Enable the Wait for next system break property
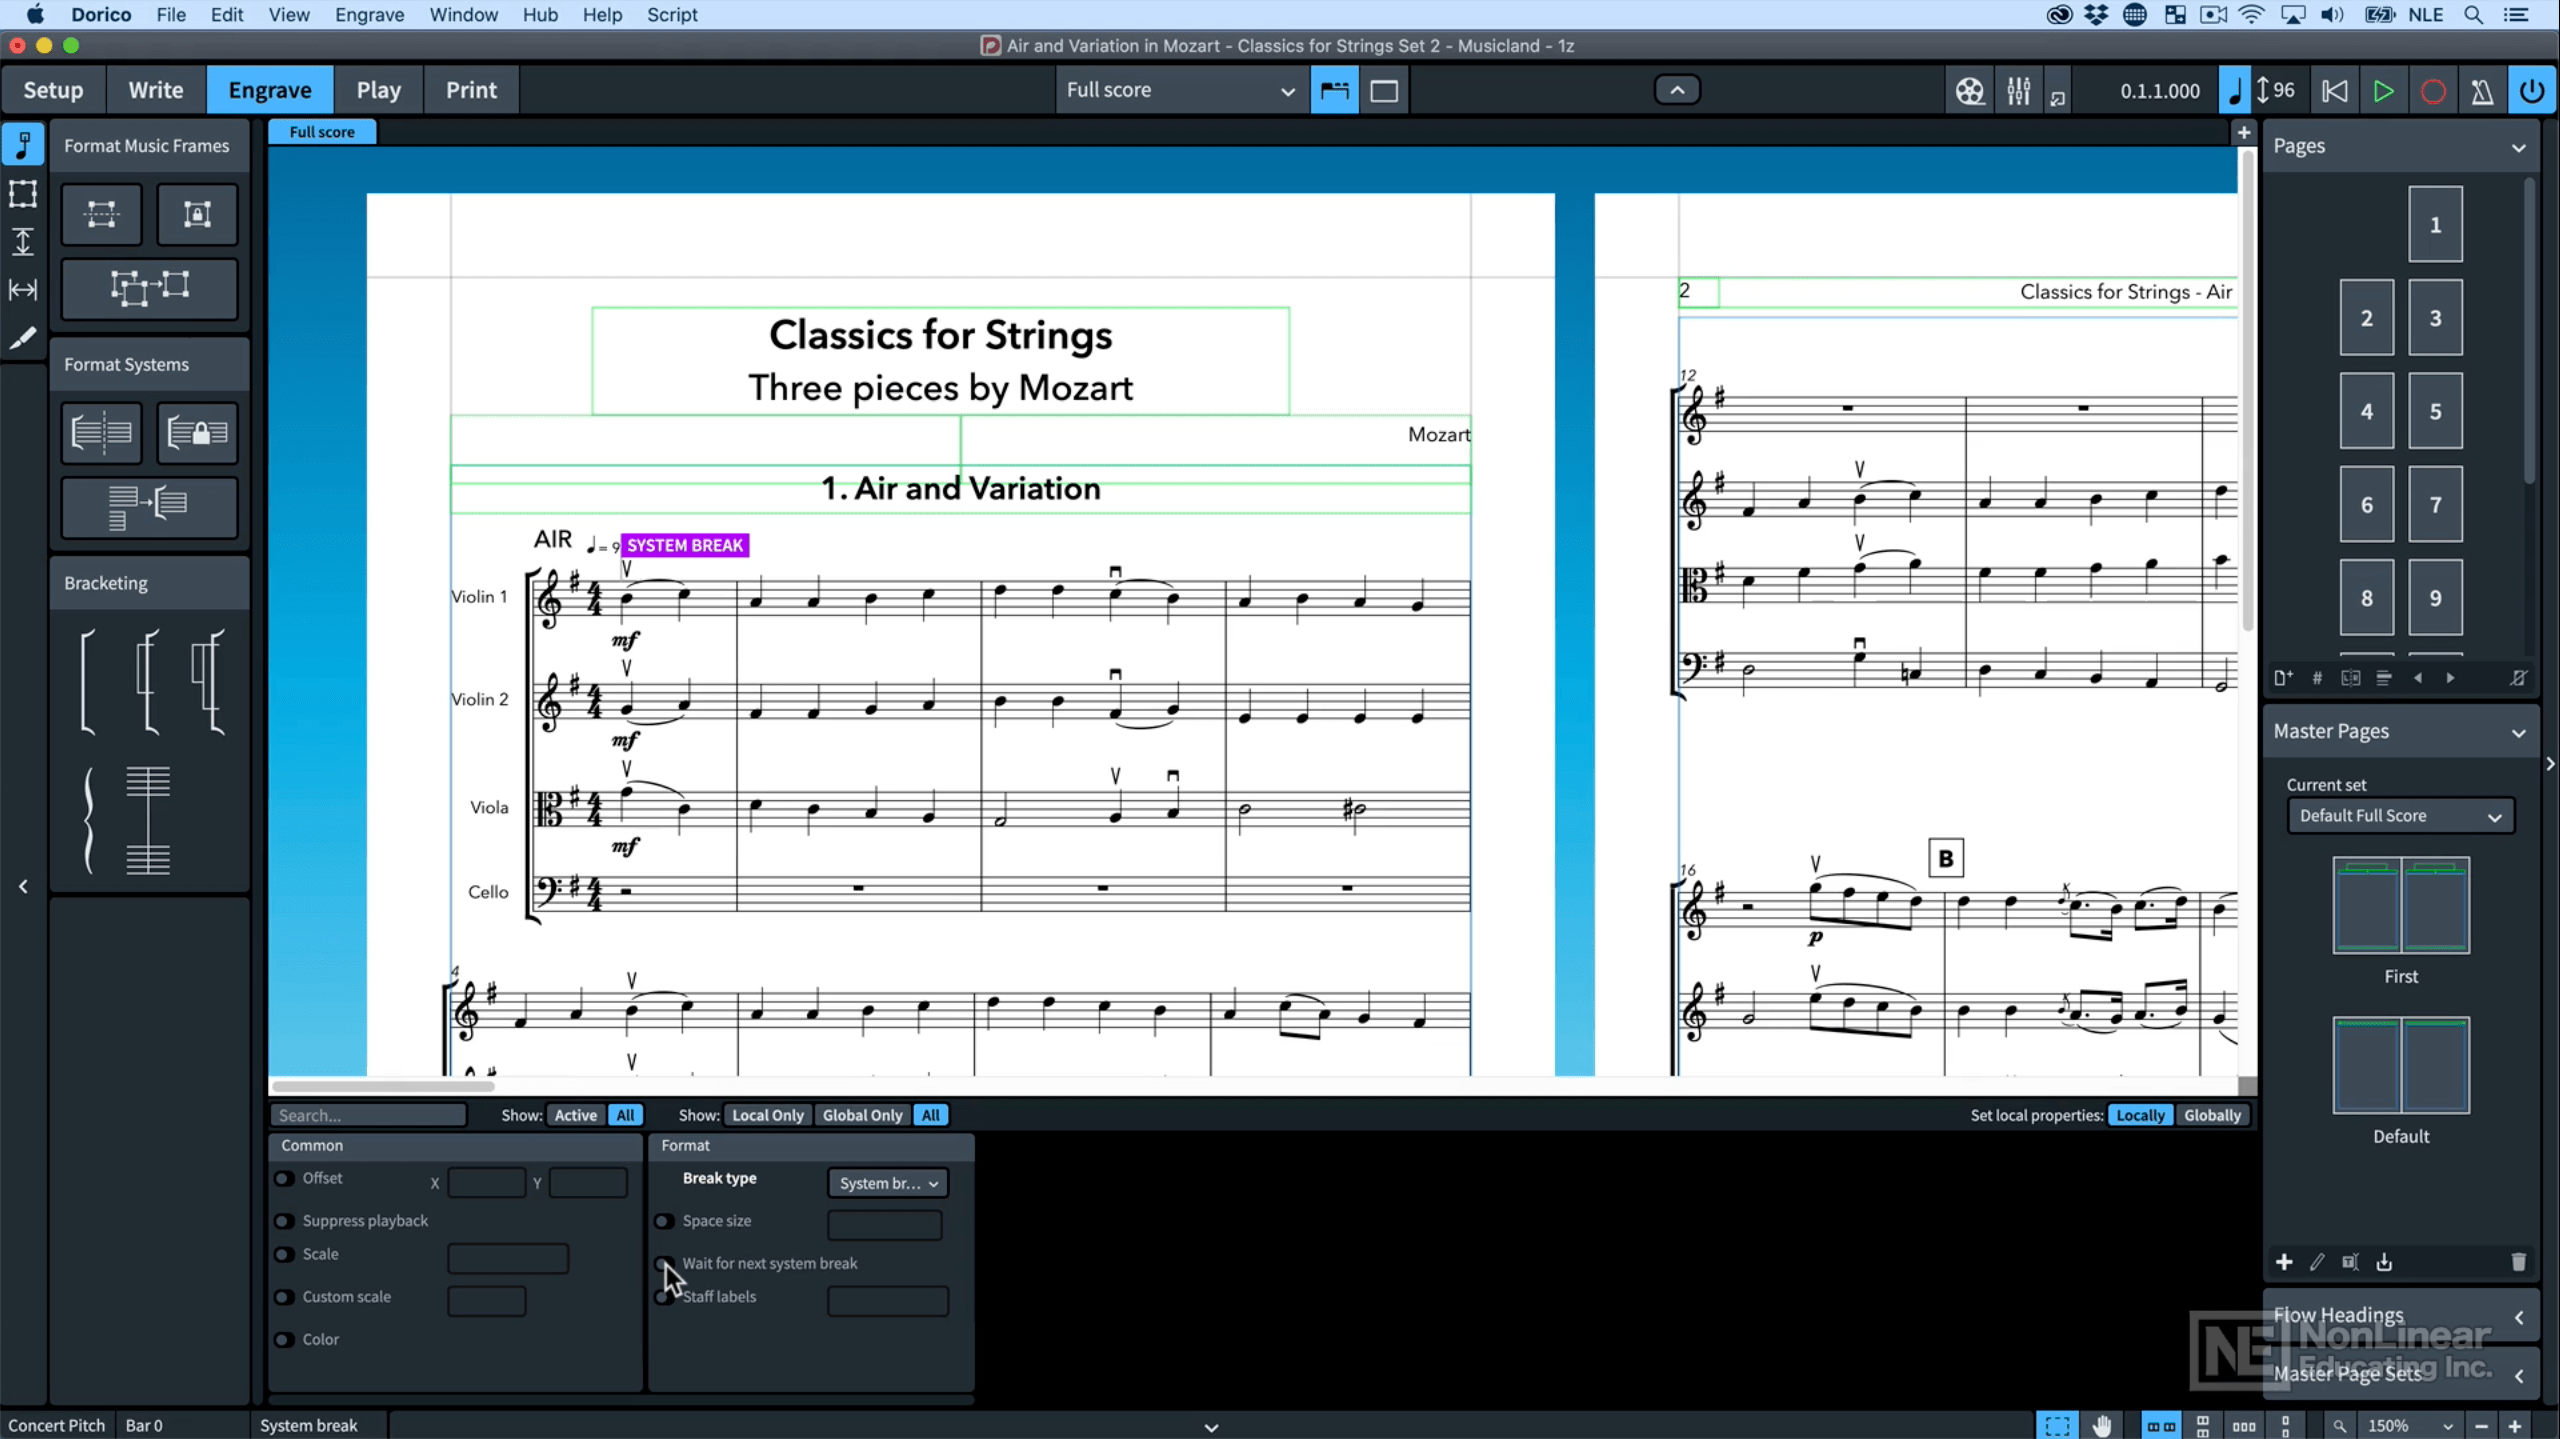 (663, 1263)
